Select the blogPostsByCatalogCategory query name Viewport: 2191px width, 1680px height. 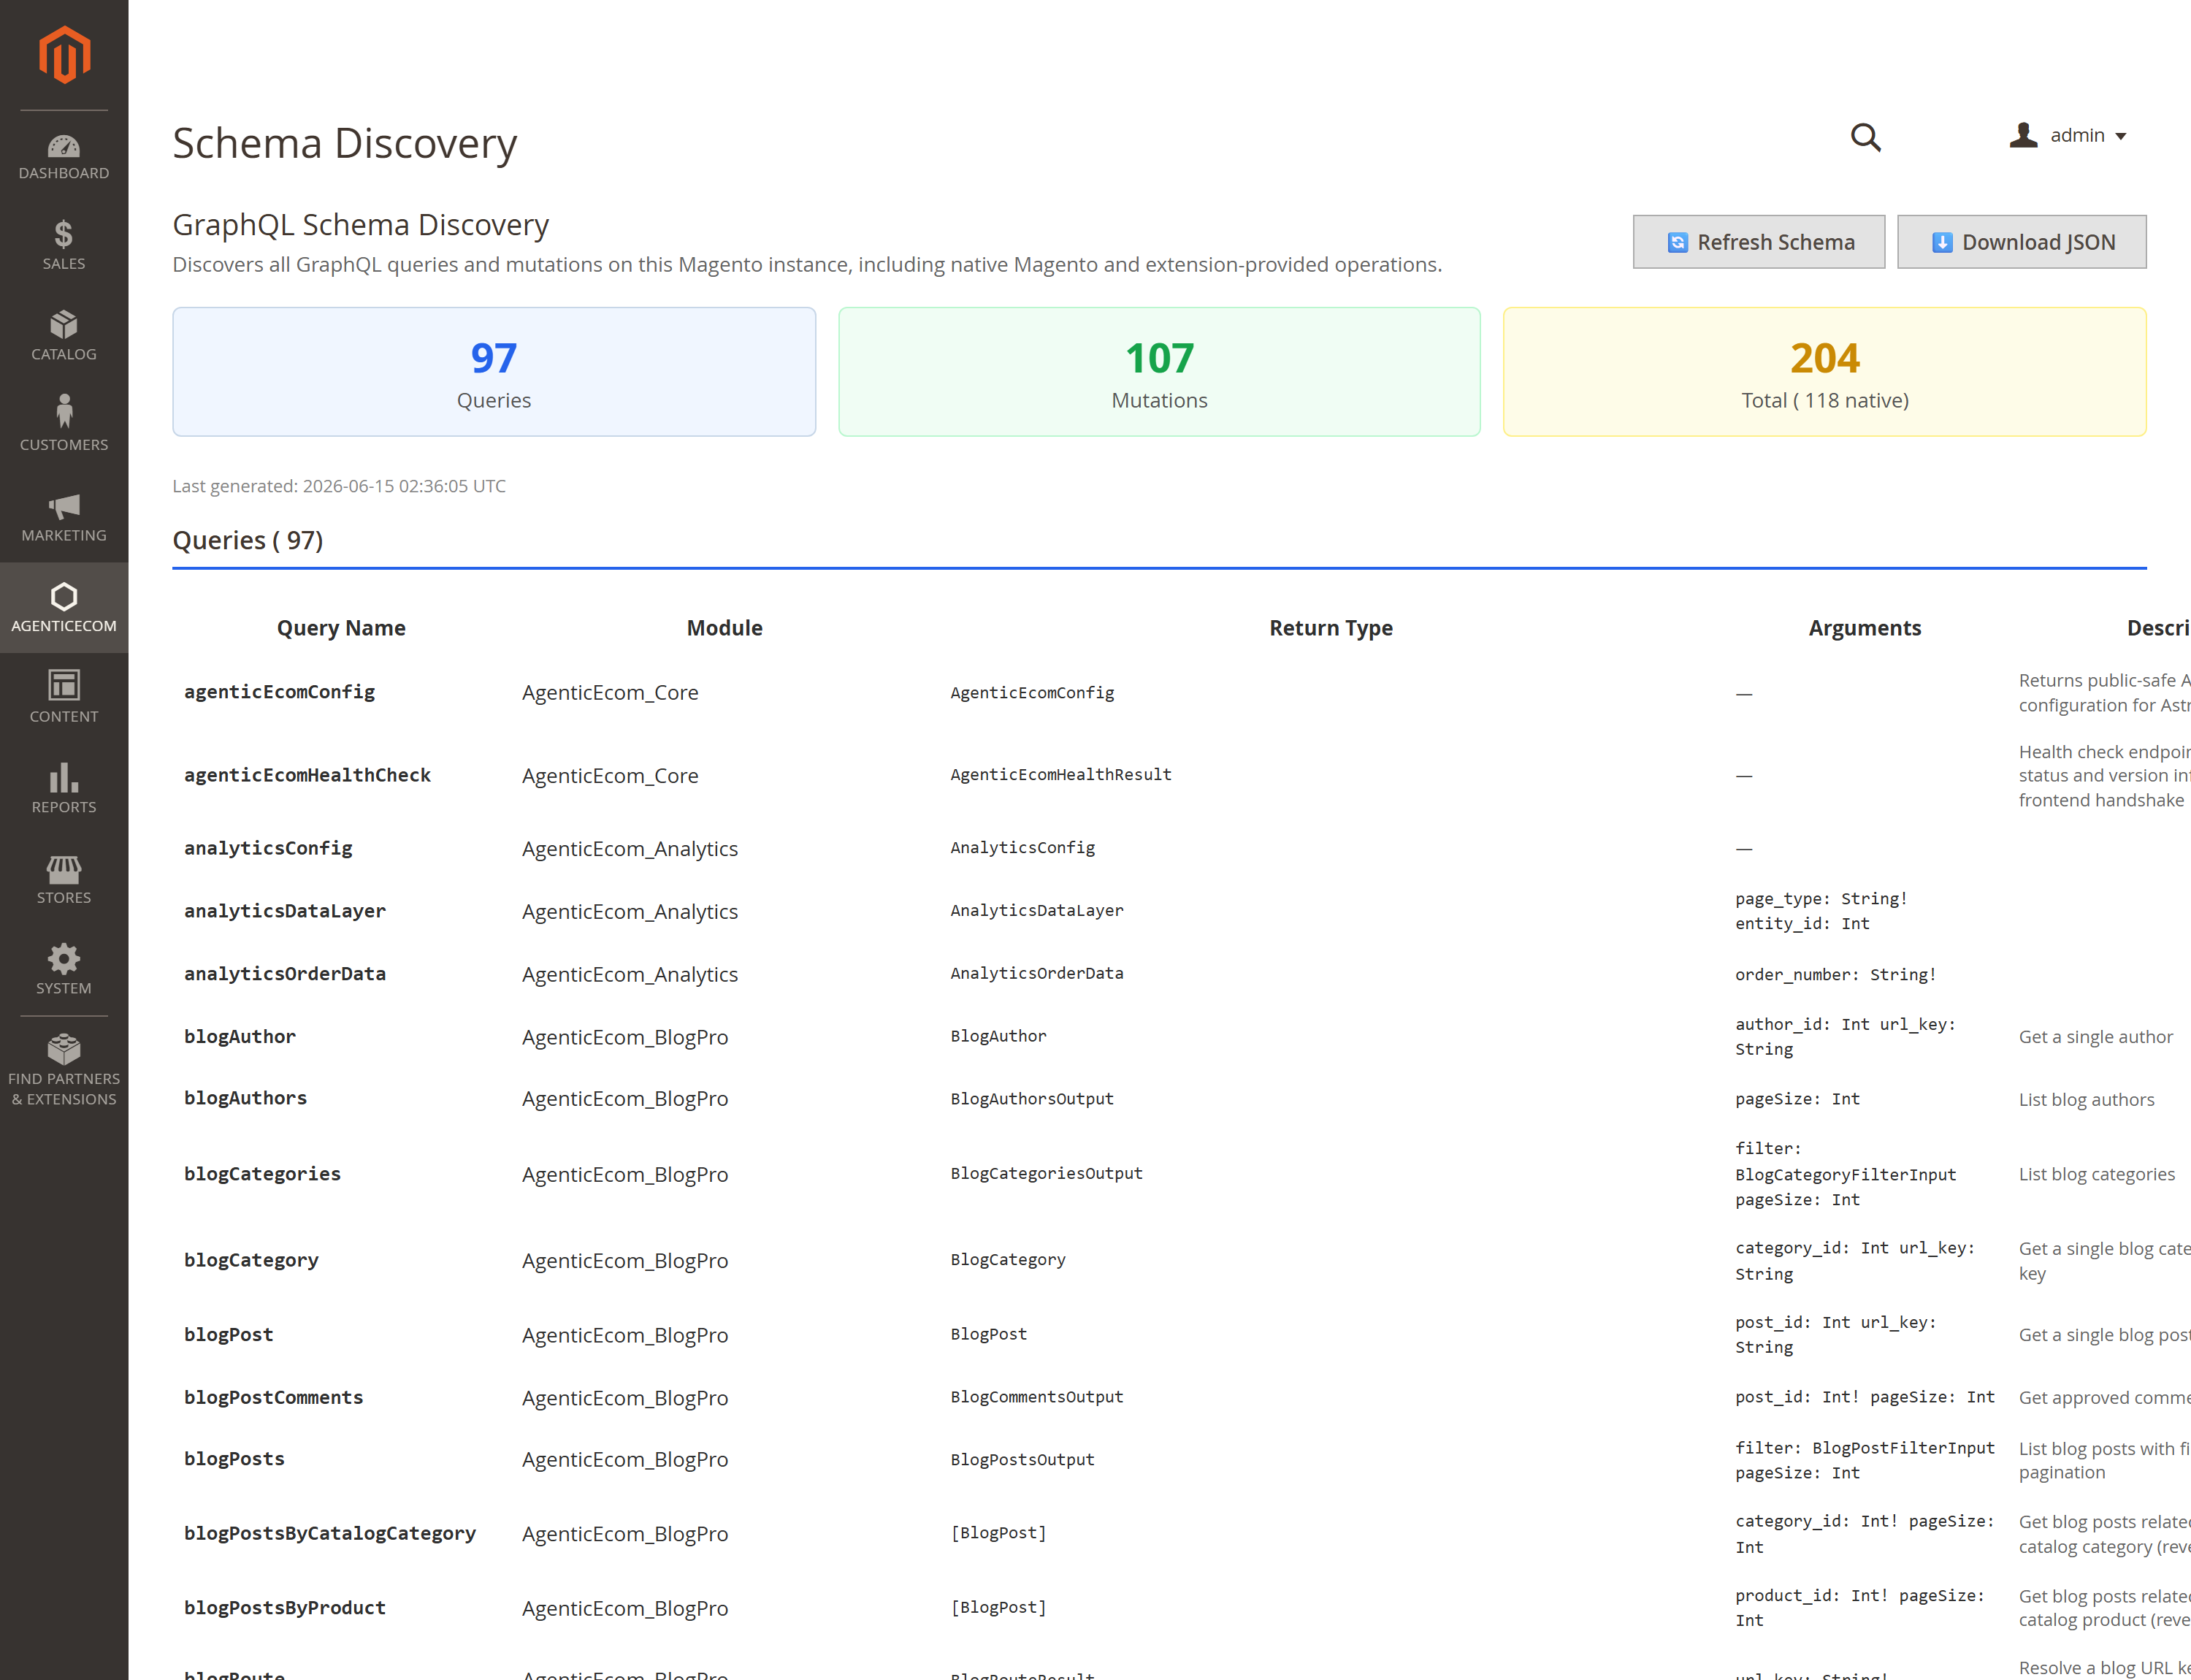[329, 1534]
